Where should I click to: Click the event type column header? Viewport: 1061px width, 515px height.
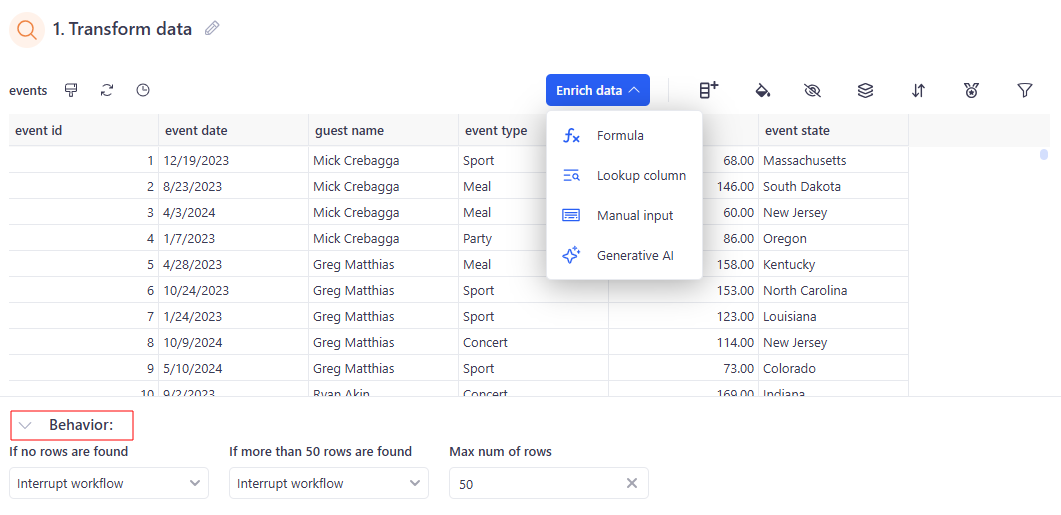pyautogui.click(x=502, y=131)
